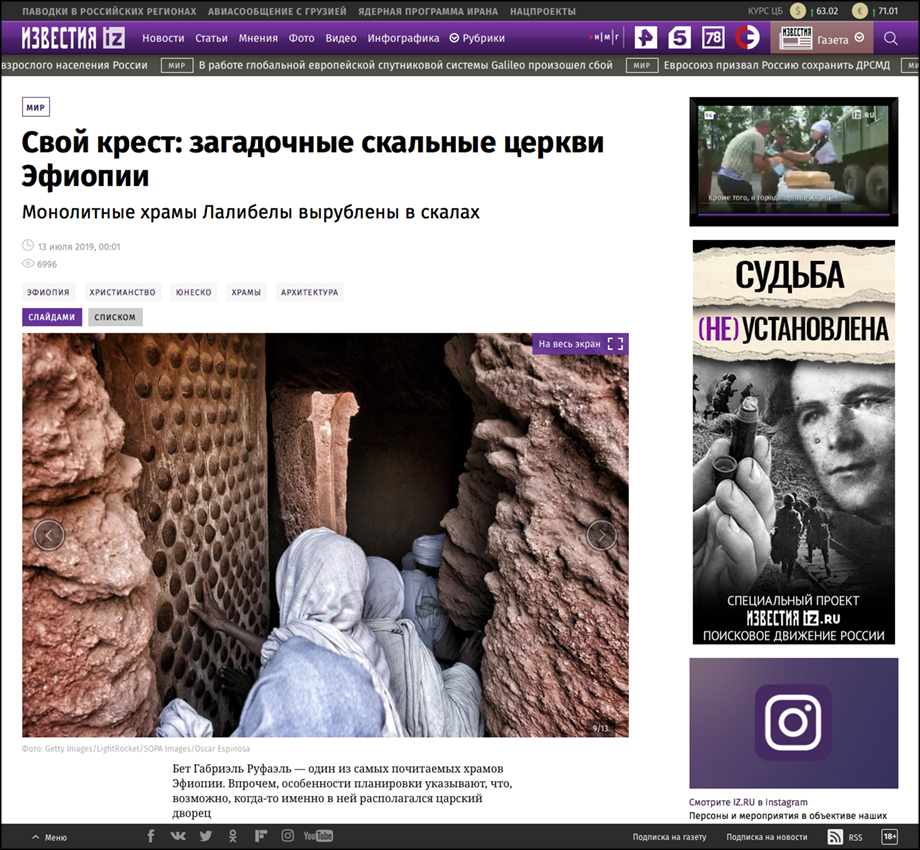Open the Эфиопия tag

tap(48, 292)
